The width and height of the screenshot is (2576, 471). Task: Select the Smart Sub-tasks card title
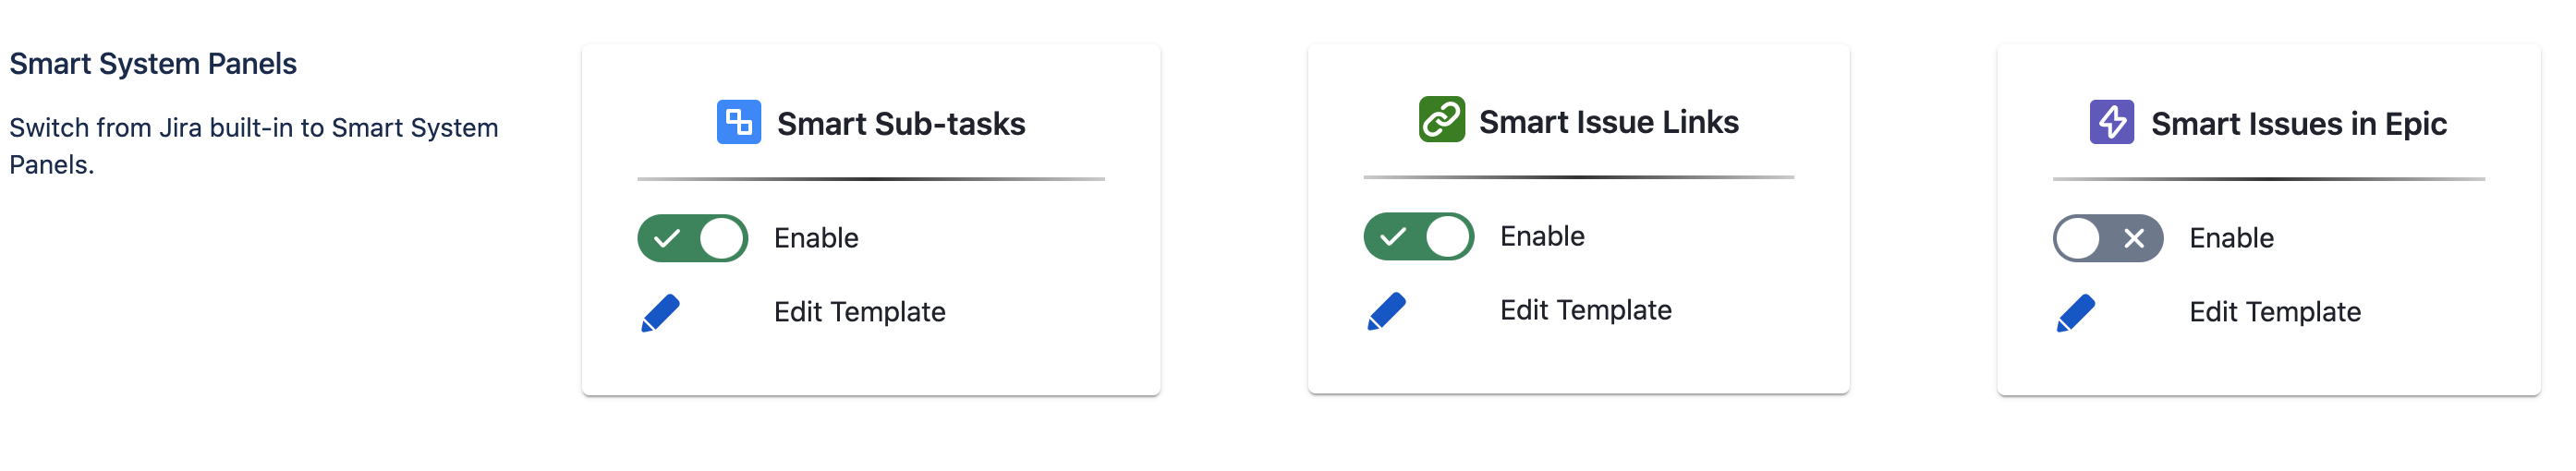900,124
